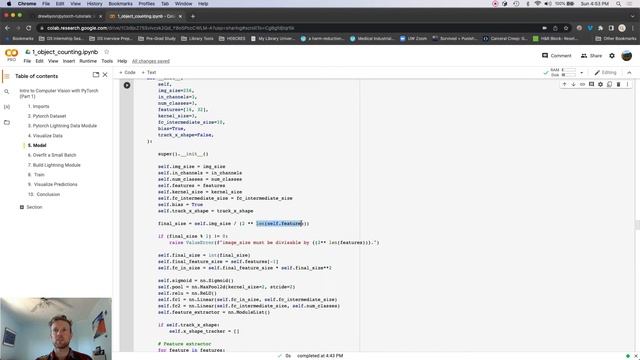
Task: Open the Wi-Fi menu bar icon
Action: [538, 4]
